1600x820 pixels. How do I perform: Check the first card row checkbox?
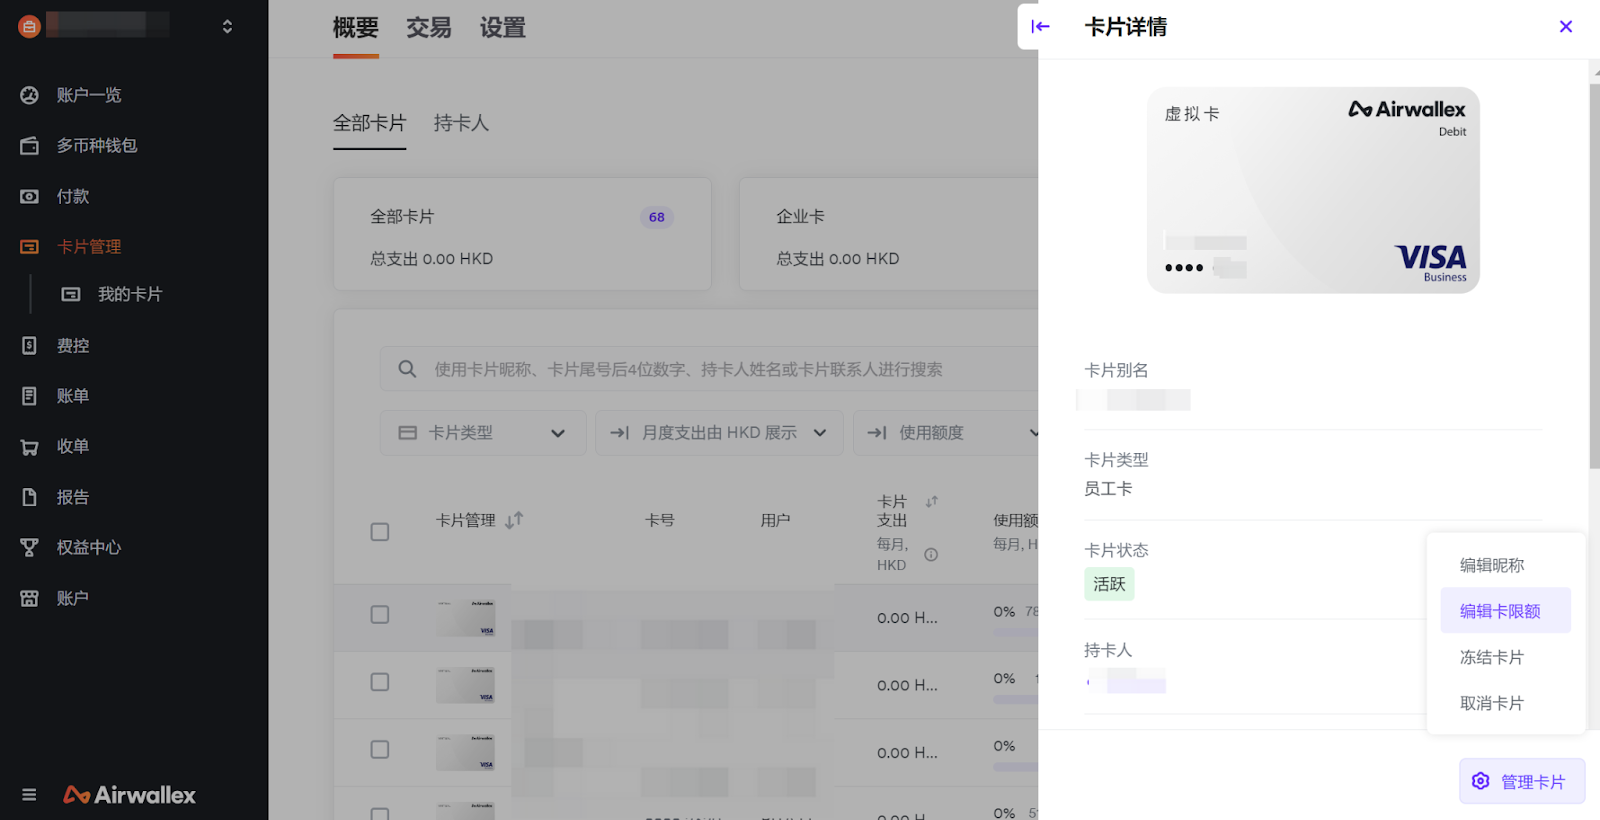coord(380,615)
